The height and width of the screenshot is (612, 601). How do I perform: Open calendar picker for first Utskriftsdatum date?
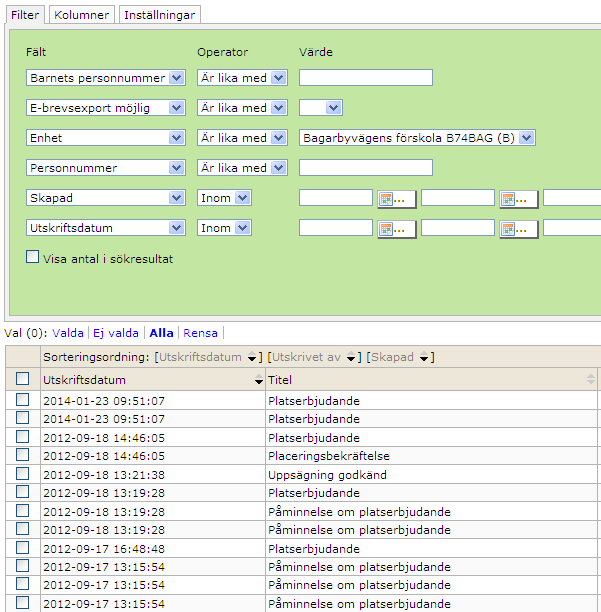point(397,229)
